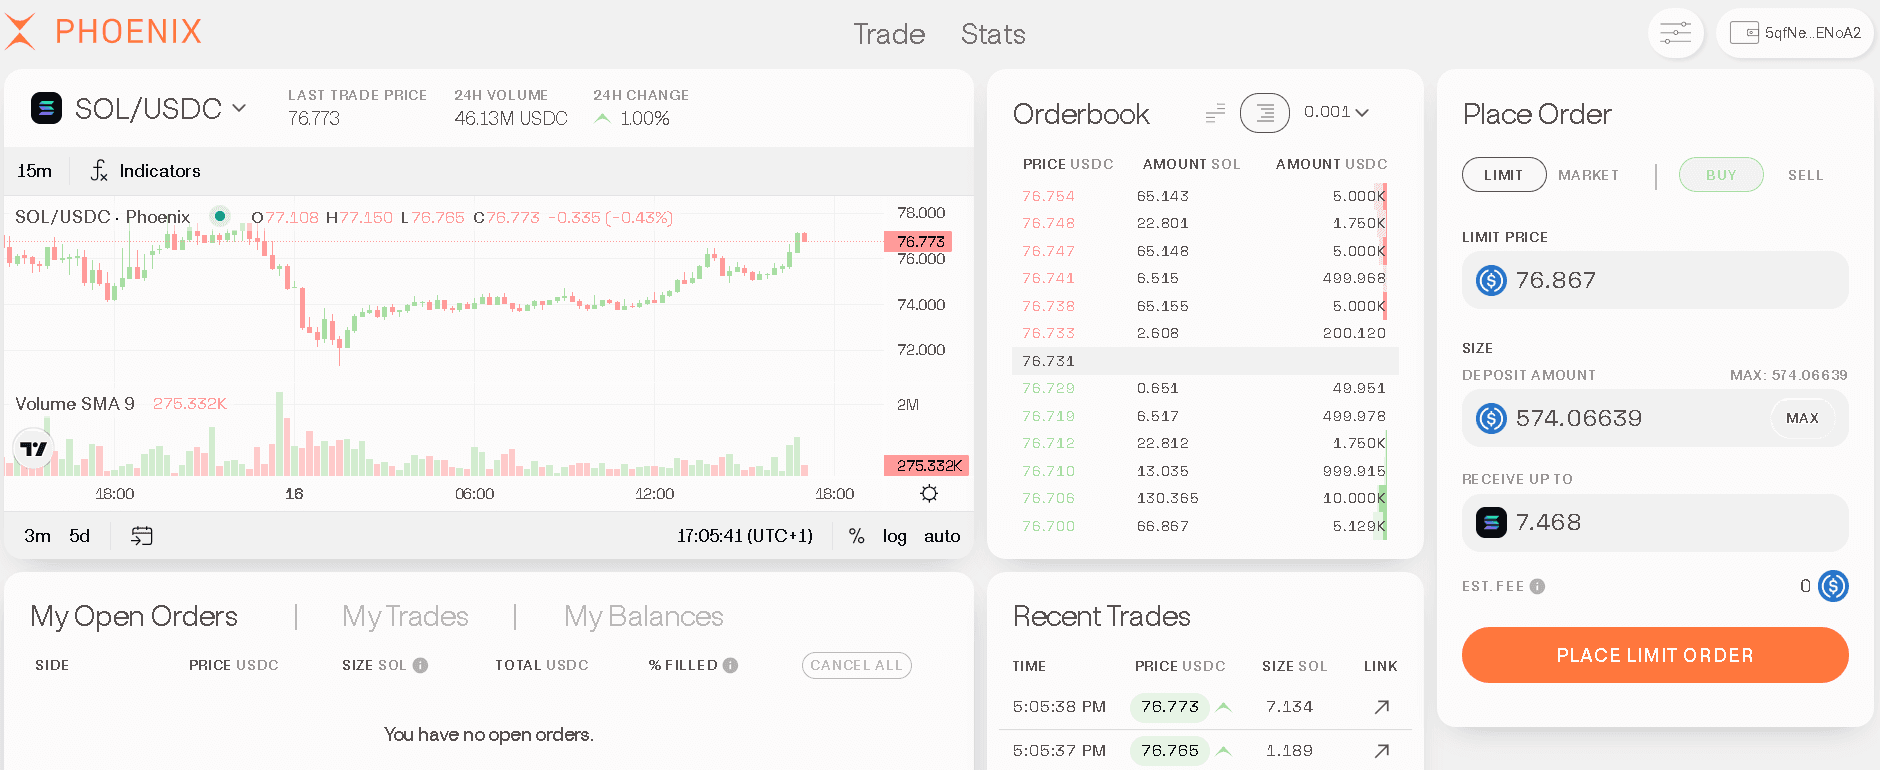This screenshot has width=1880, height=770.
Task: Switch to My Open Orders tab
Action: click(134, 616)
